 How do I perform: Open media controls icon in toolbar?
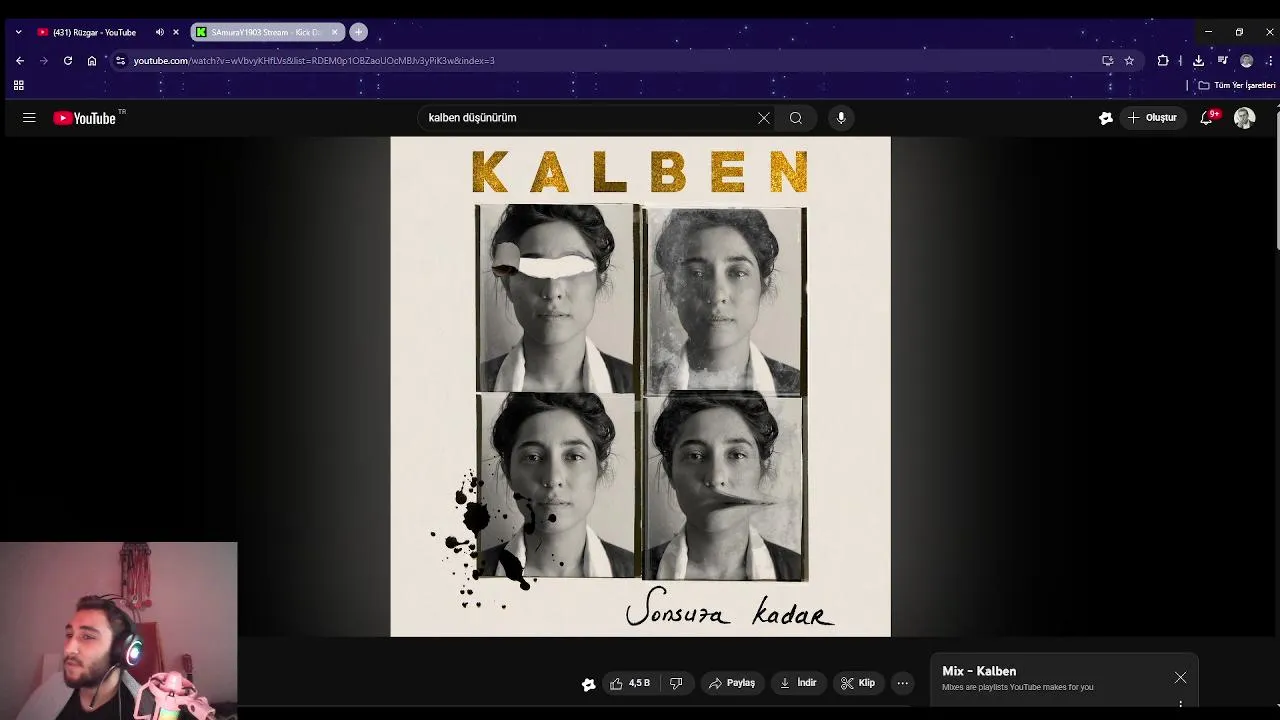pos(1222,61)
